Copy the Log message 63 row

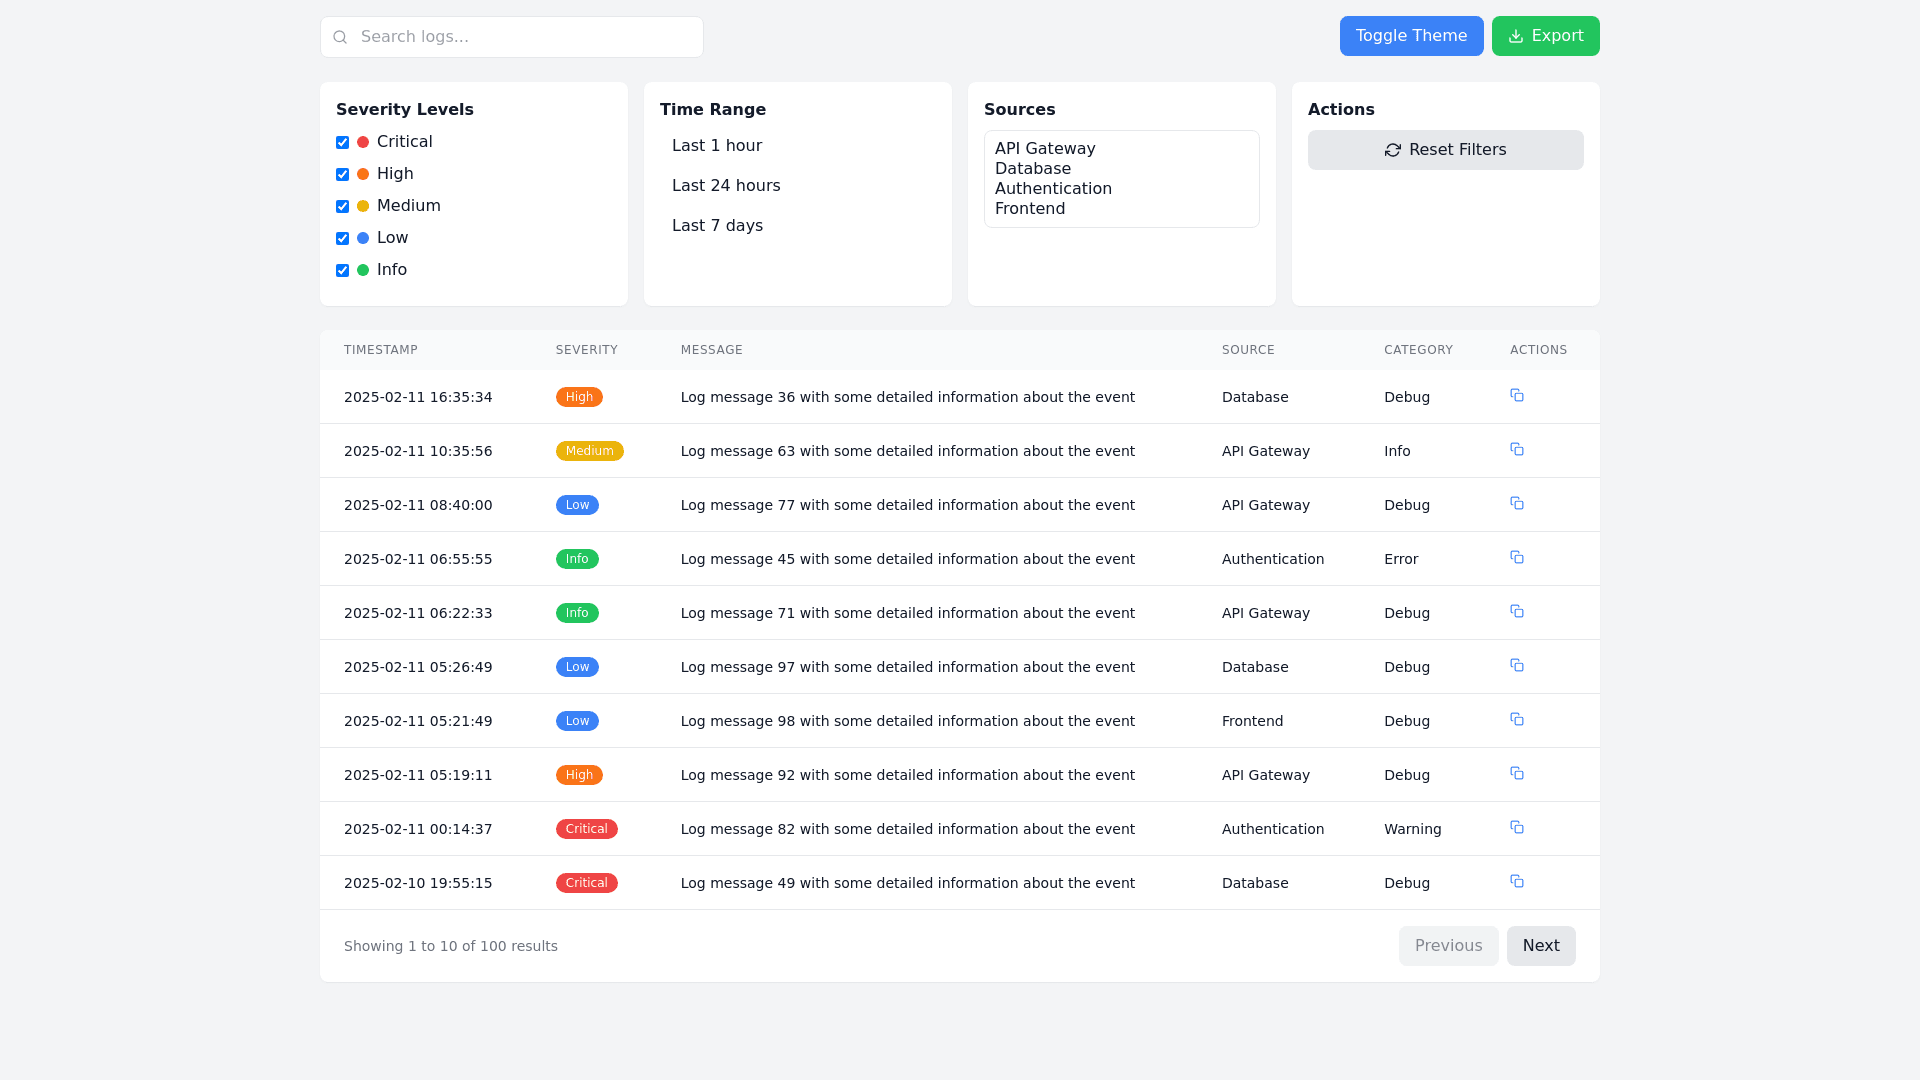(x=1517, y=450)
